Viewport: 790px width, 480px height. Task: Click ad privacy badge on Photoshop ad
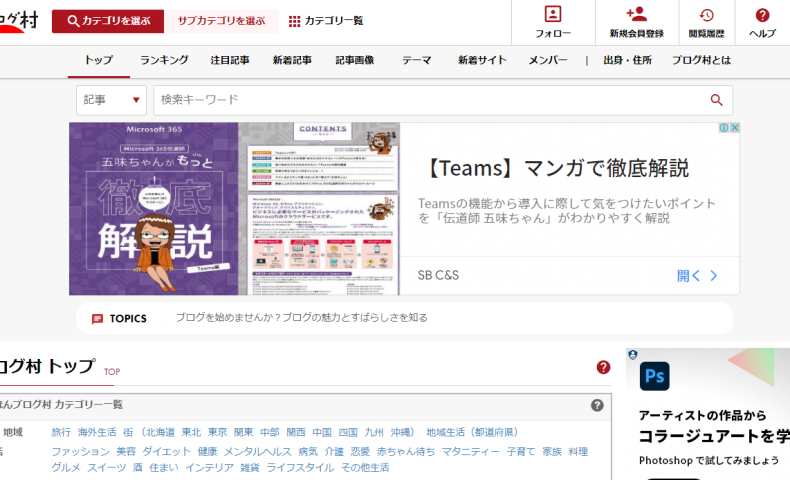633,355
